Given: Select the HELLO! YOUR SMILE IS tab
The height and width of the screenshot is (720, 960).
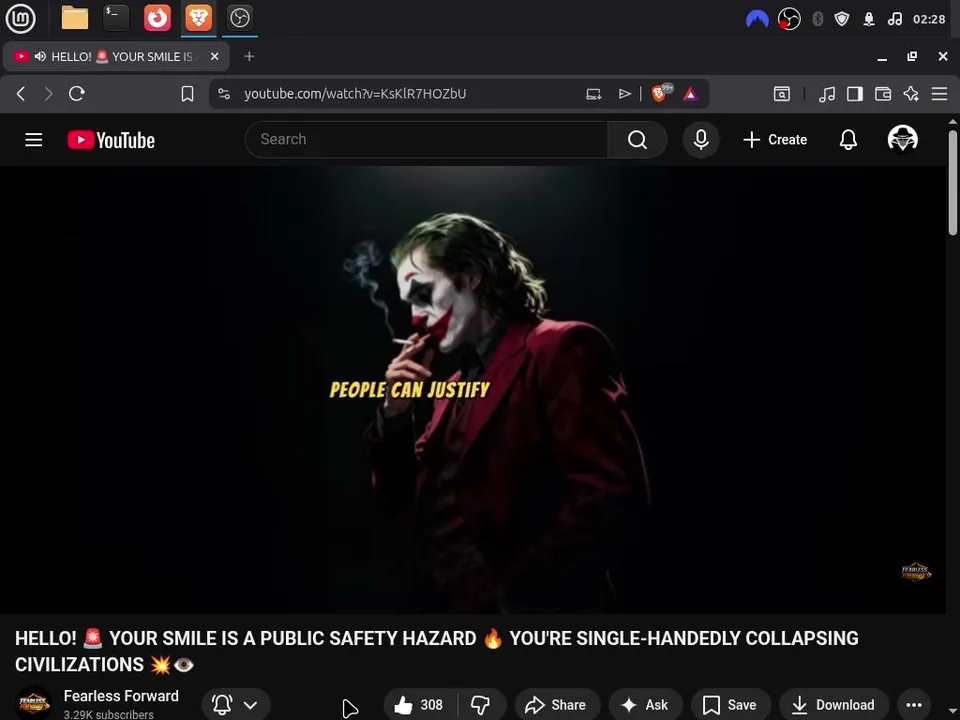Looking at the screenshot, I should click(x=116, y=56).
